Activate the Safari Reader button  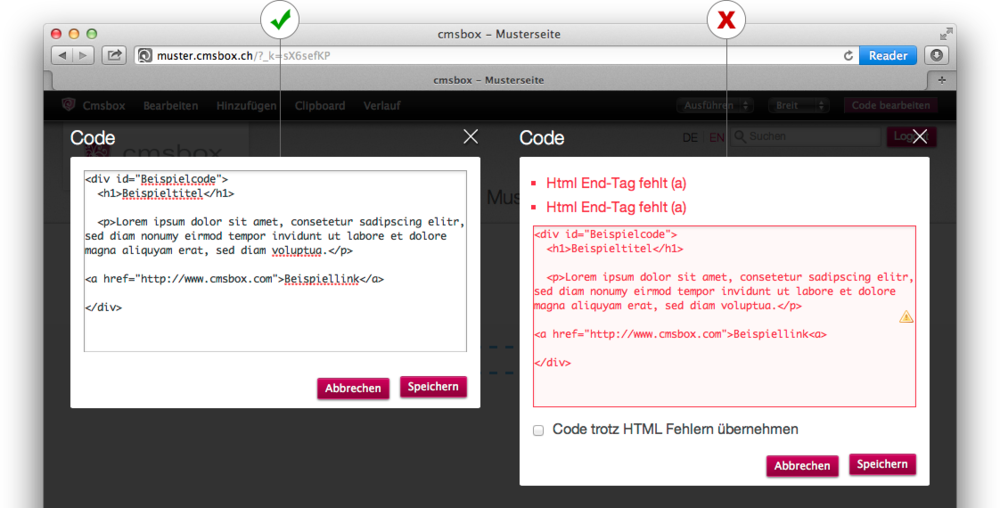tap(888, 55)
